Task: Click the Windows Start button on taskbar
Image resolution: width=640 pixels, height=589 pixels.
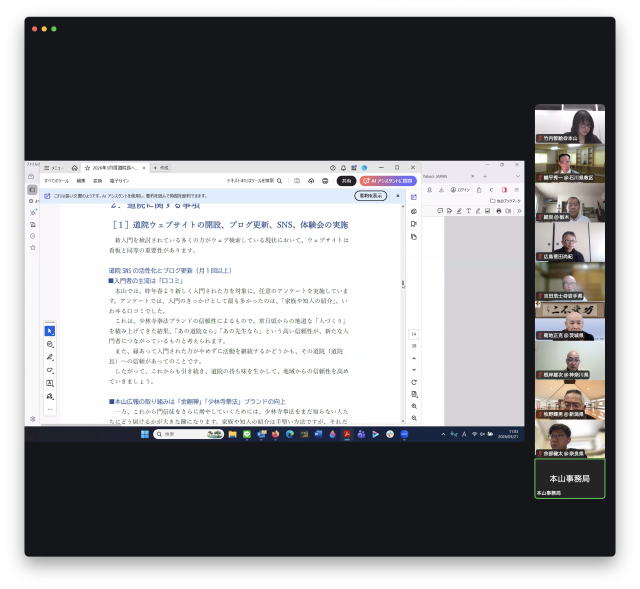Action: pyautogui.click(x=144, y=434)
